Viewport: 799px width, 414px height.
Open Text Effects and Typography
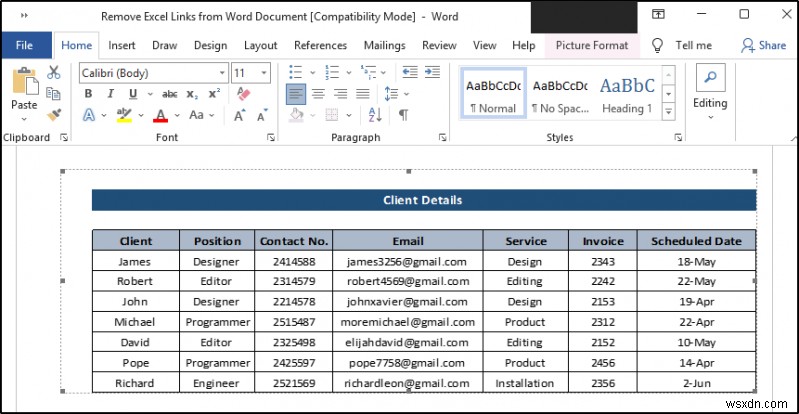pyautogui.click(x=89, y=115)
